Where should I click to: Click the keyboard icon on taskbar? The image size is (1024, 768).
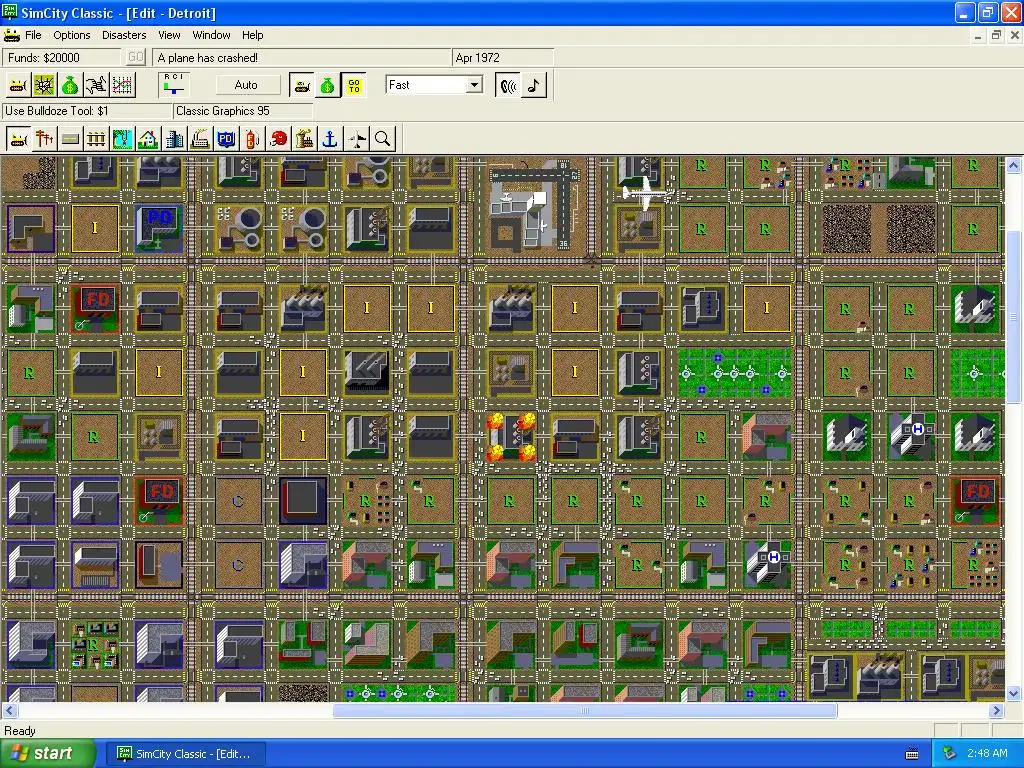pyautogui.click(x=912, y=754)
